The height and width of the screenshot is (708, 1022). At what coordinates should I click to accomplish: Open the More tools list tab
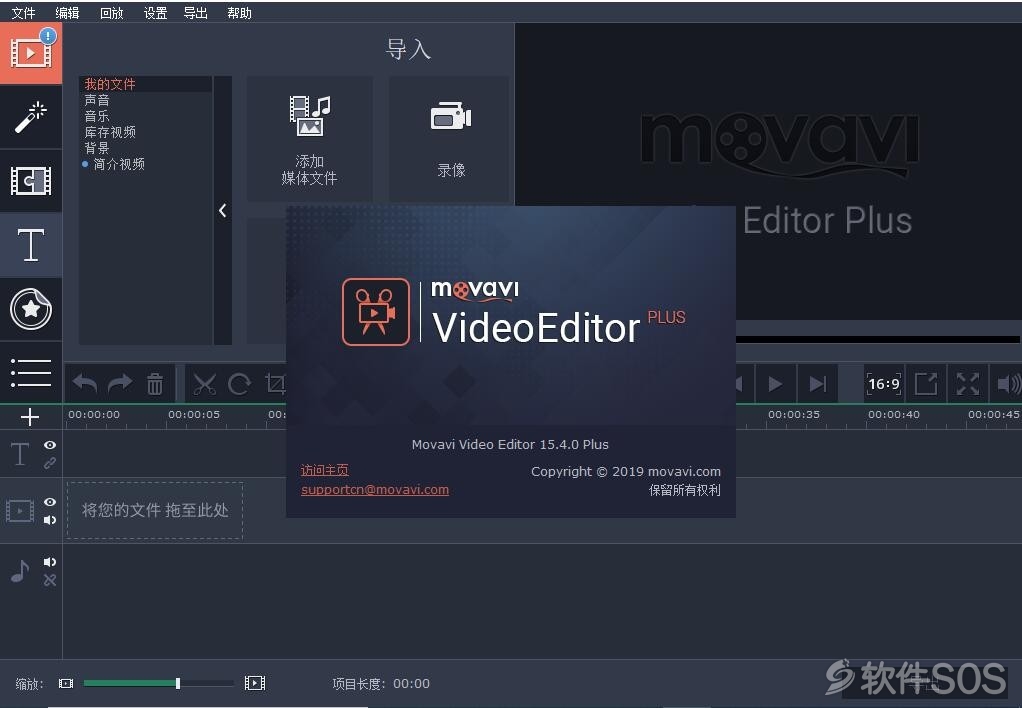(x=31, y=373)
